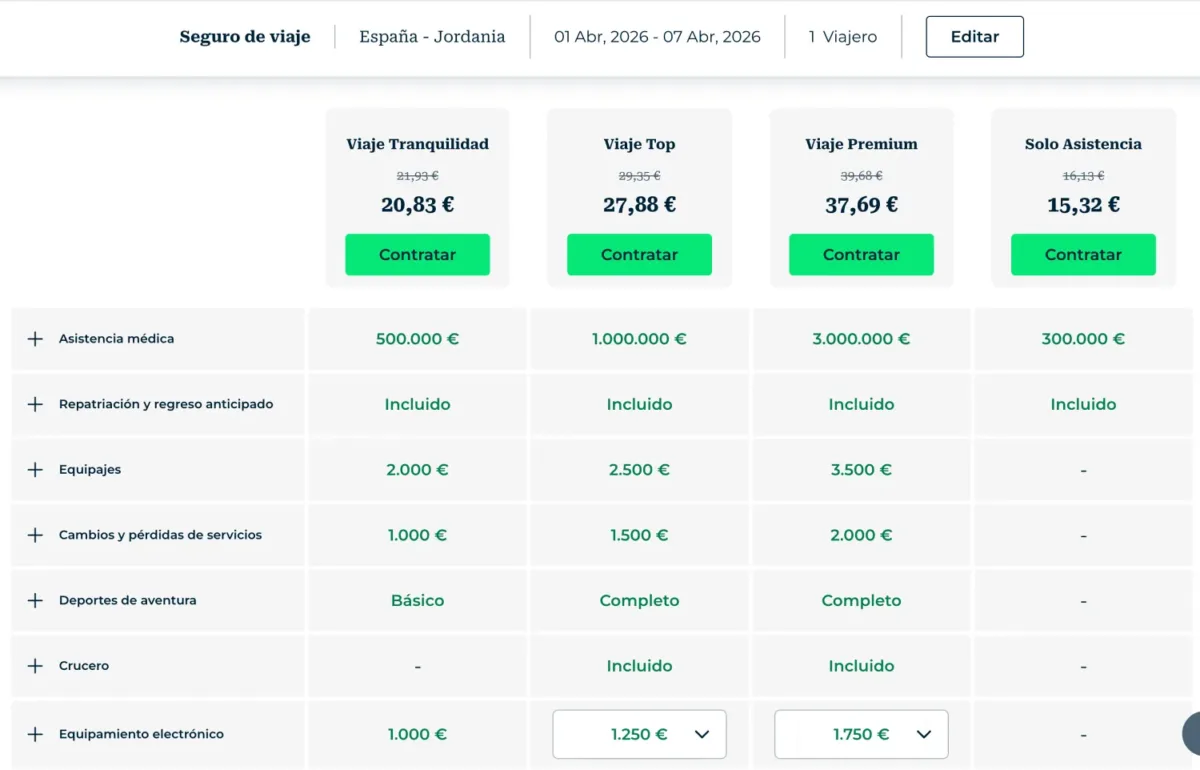The image size is (1200, 770).
Task: Contratar the Solo Asistencia plan
Action: 1084,255
